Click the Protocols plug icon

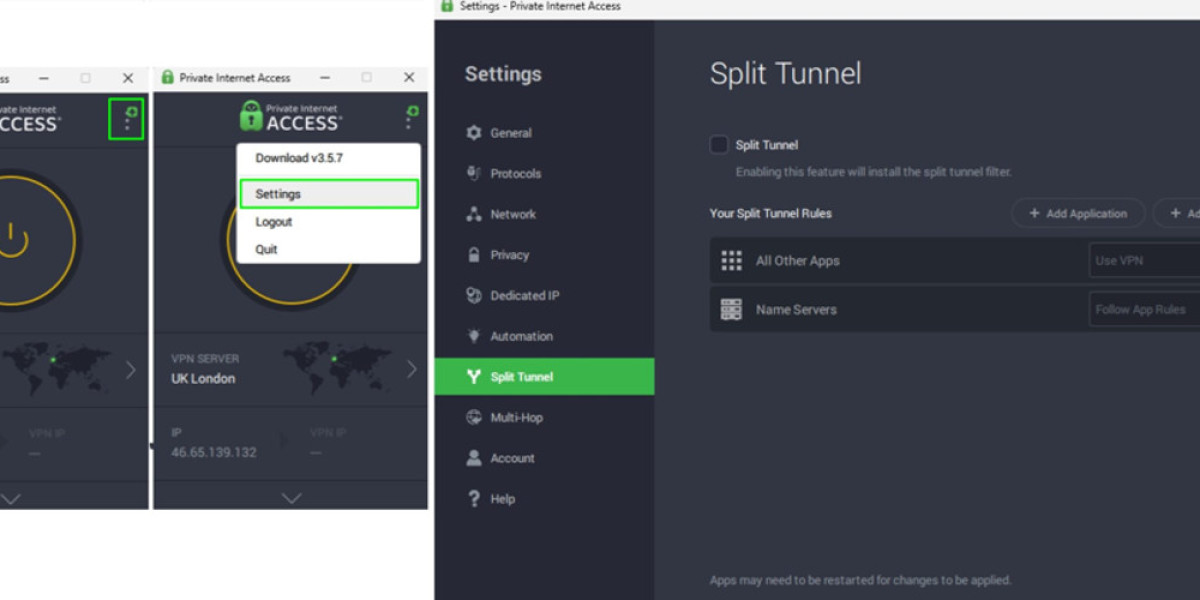coord(474,174)
